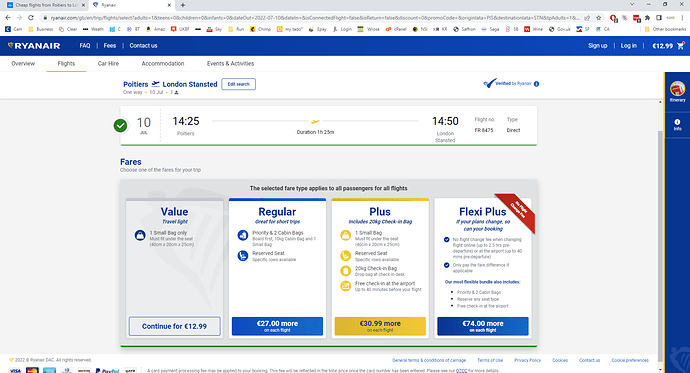Bookmark this page with star icon
Viewport: 690px width, 373px height.
pyautogui.click(x=598, y=18)
